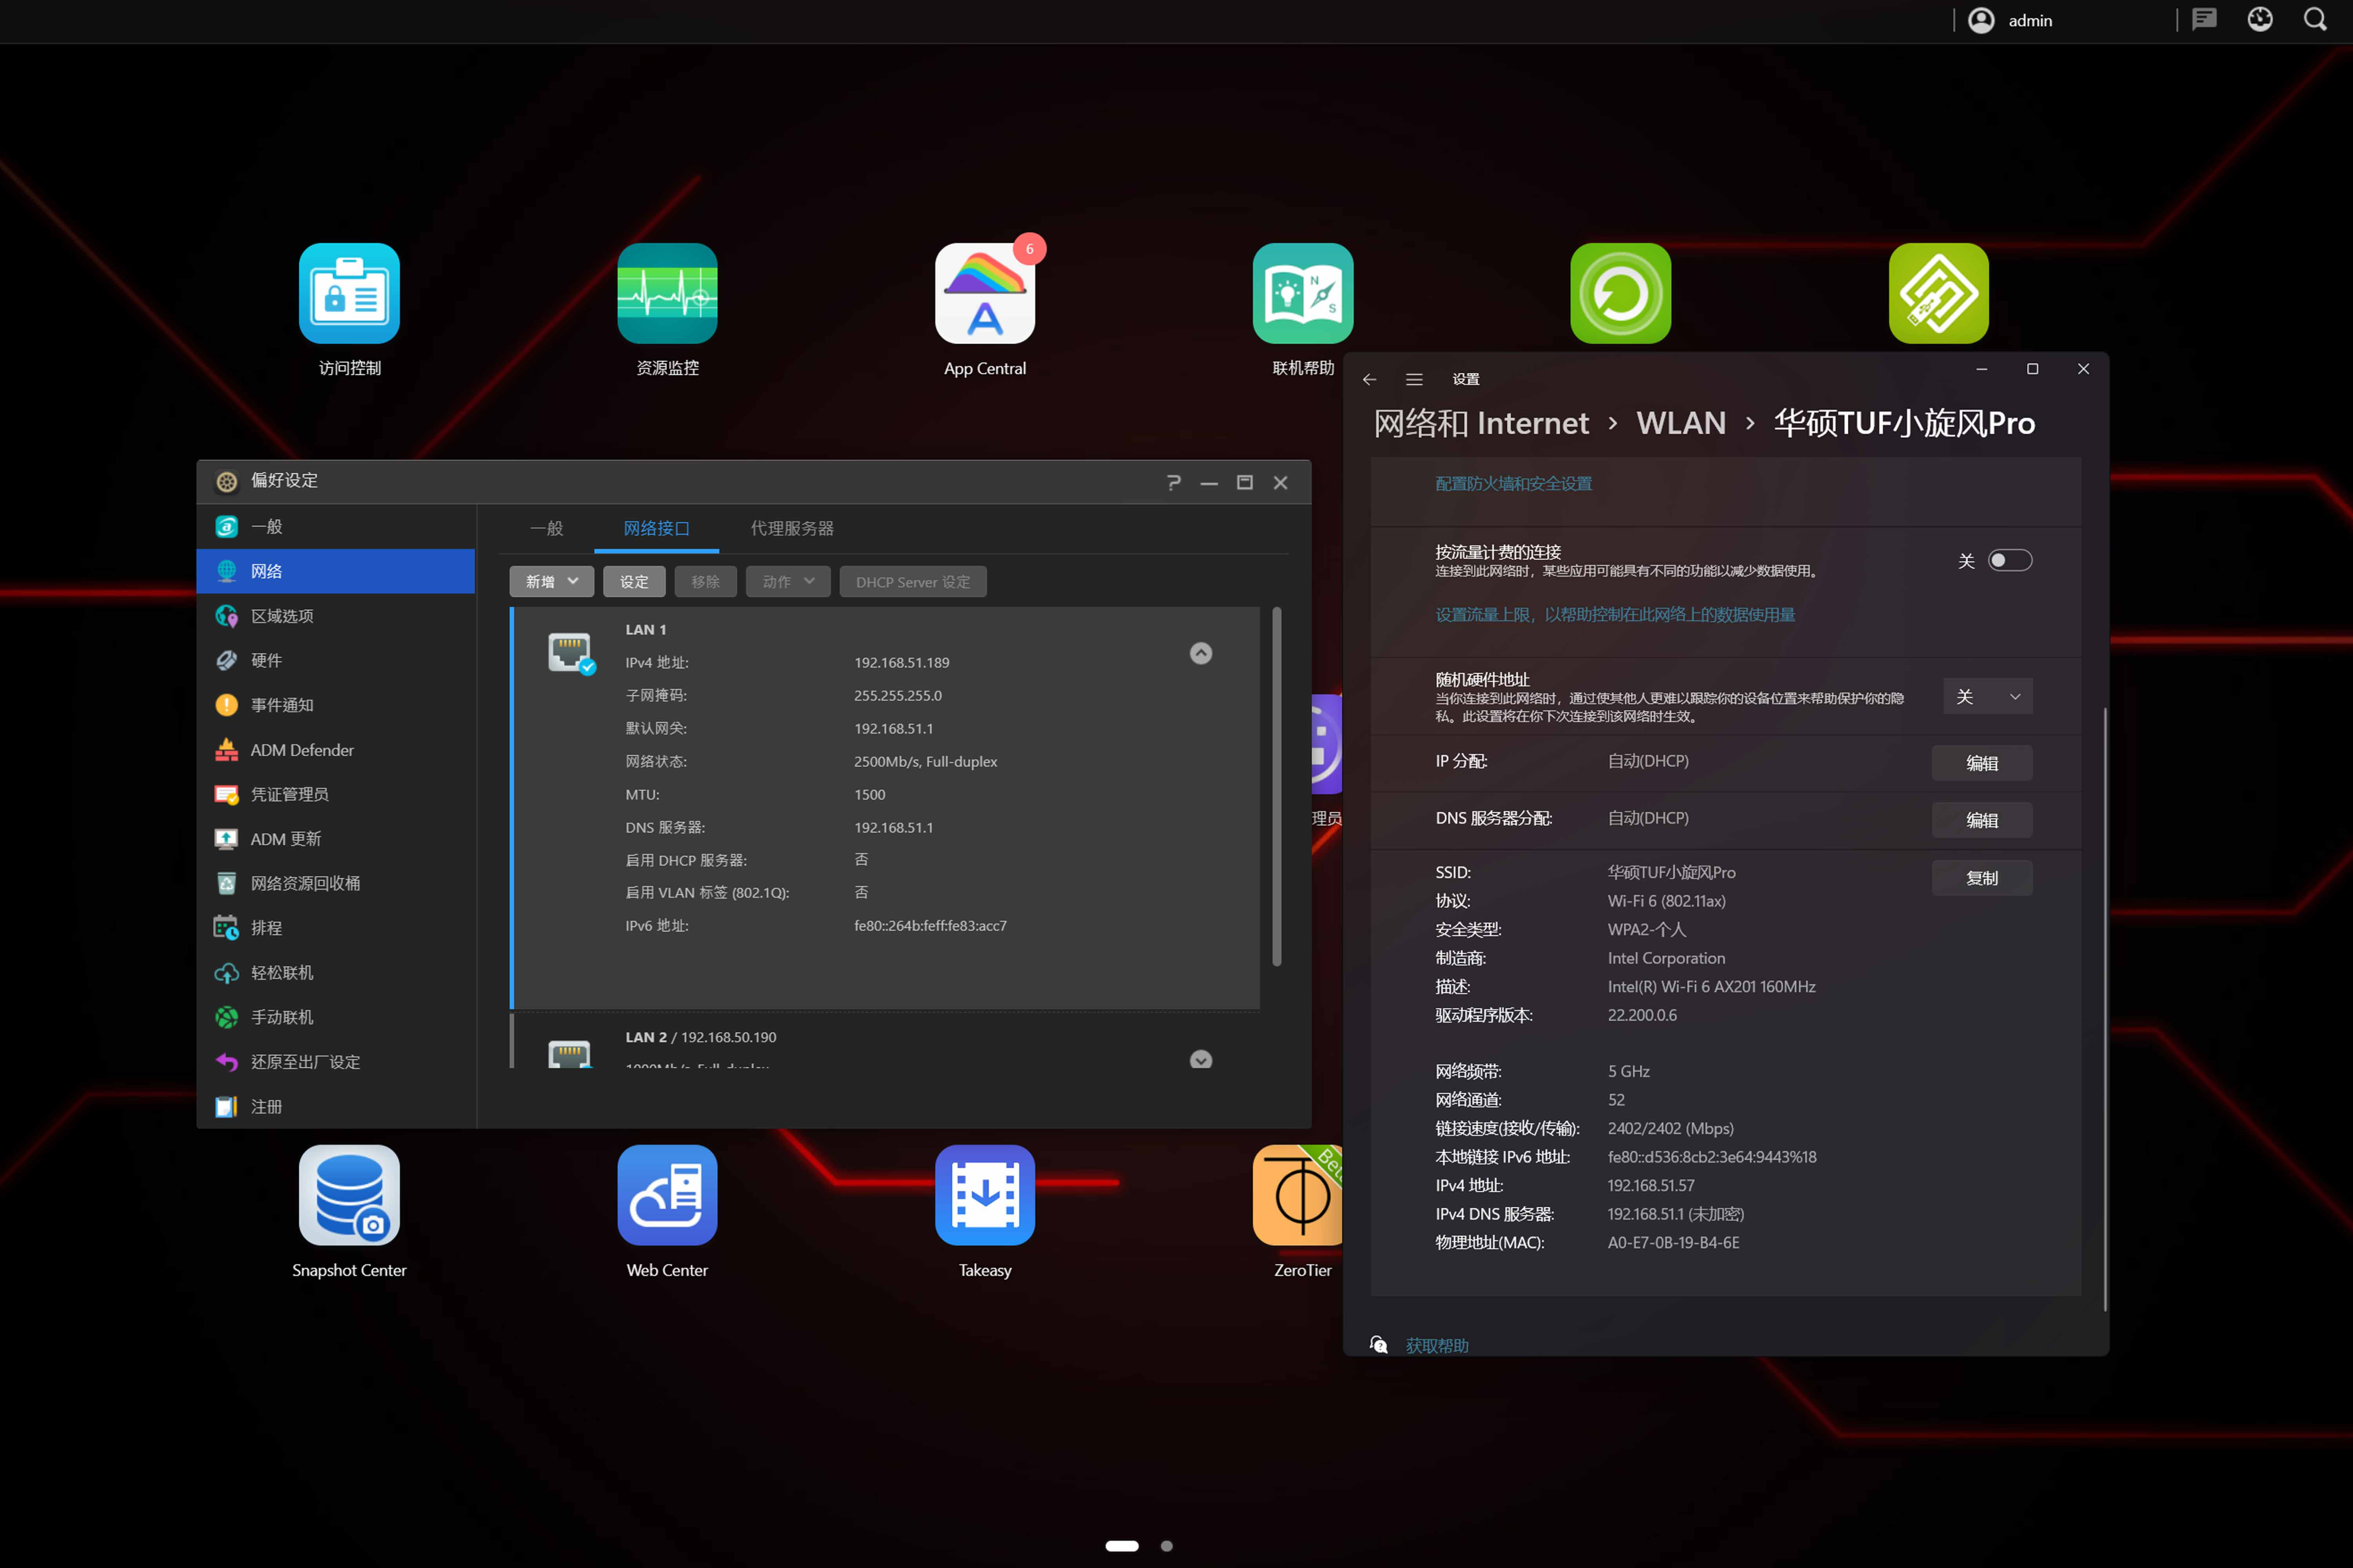
Task: Expand the LAN 2 interface details
Action: tap(1200, 1059)
